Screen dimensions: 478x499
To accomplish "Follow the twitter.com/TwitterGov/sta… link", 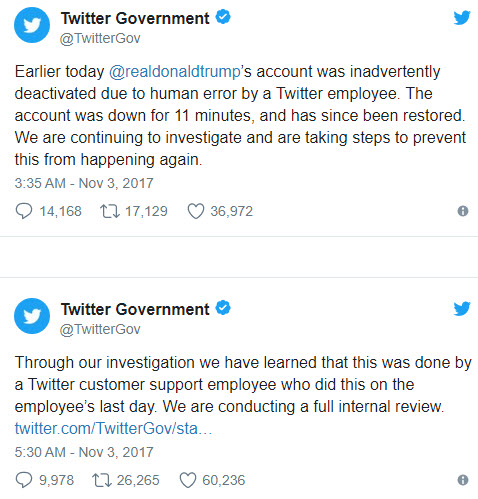I will pos(113,428).
